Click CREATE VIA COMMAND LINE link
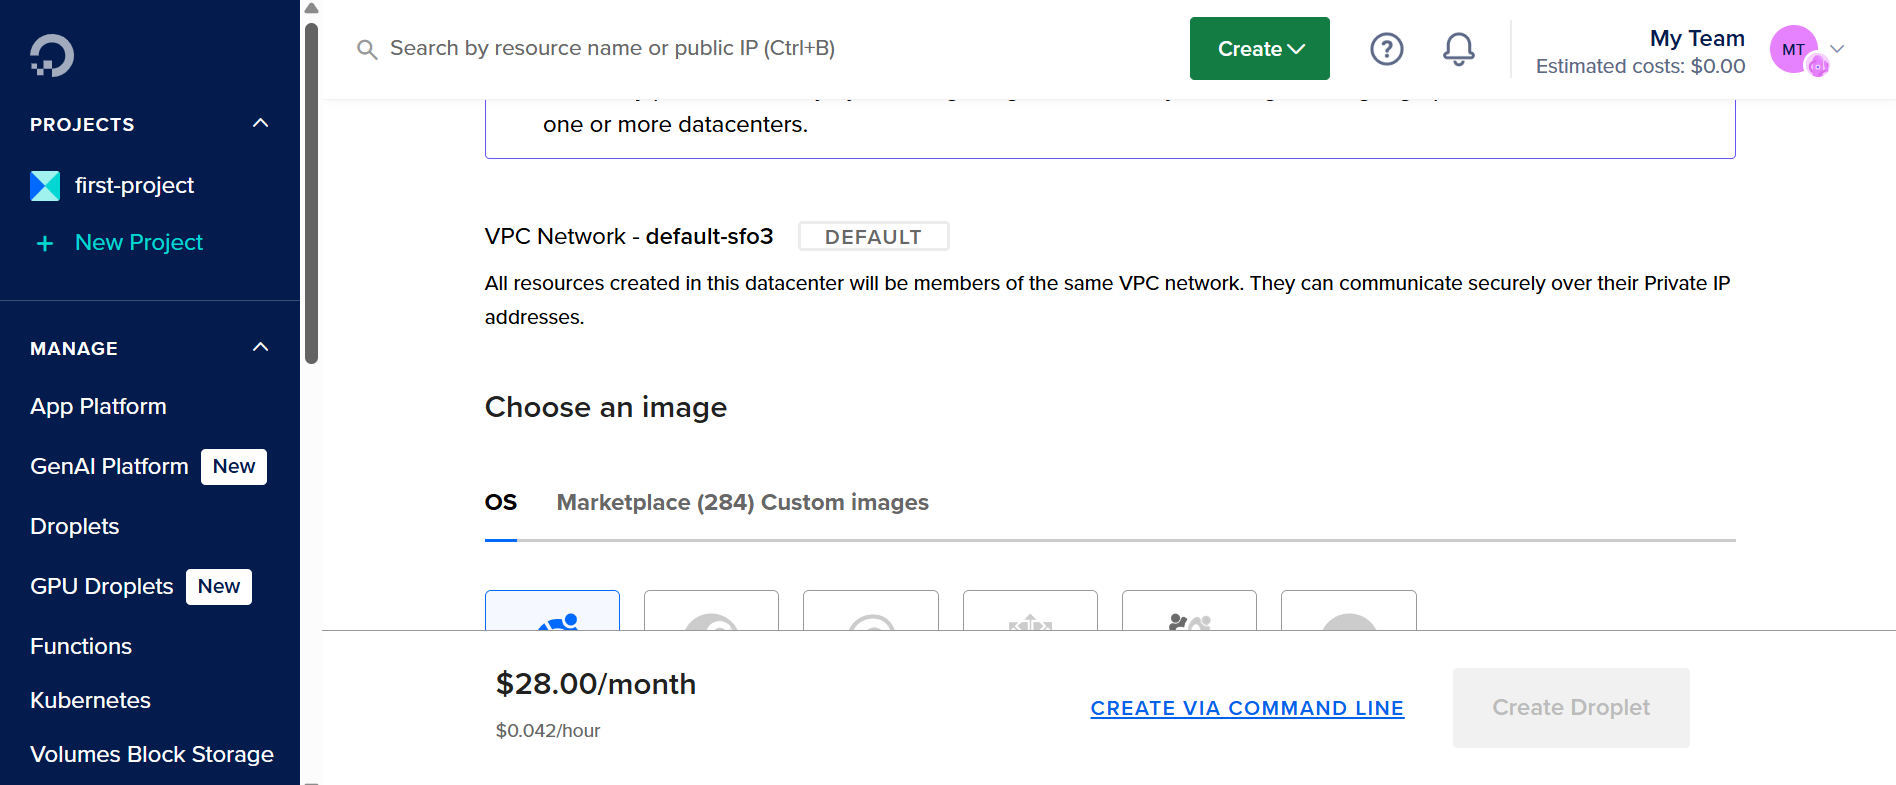The width and height of the screenshot is (1896, 785). (x=1247, y=708)
